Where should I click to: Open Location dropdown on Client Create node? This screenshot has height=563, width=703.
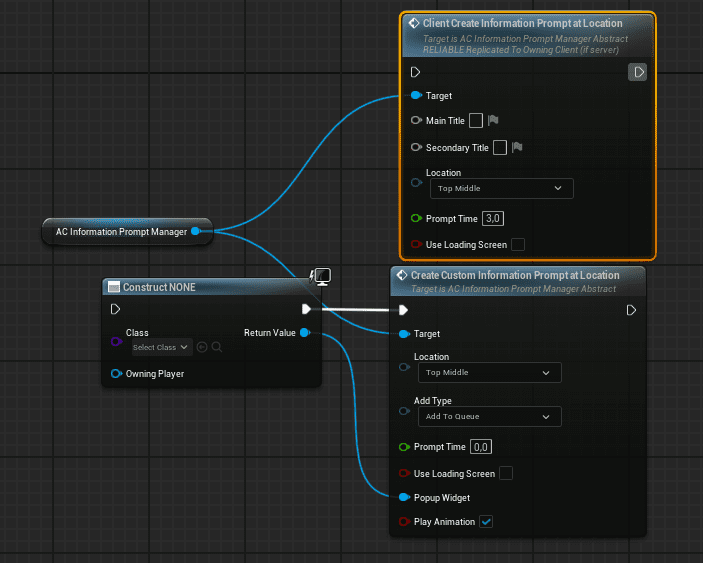point(502,188)
